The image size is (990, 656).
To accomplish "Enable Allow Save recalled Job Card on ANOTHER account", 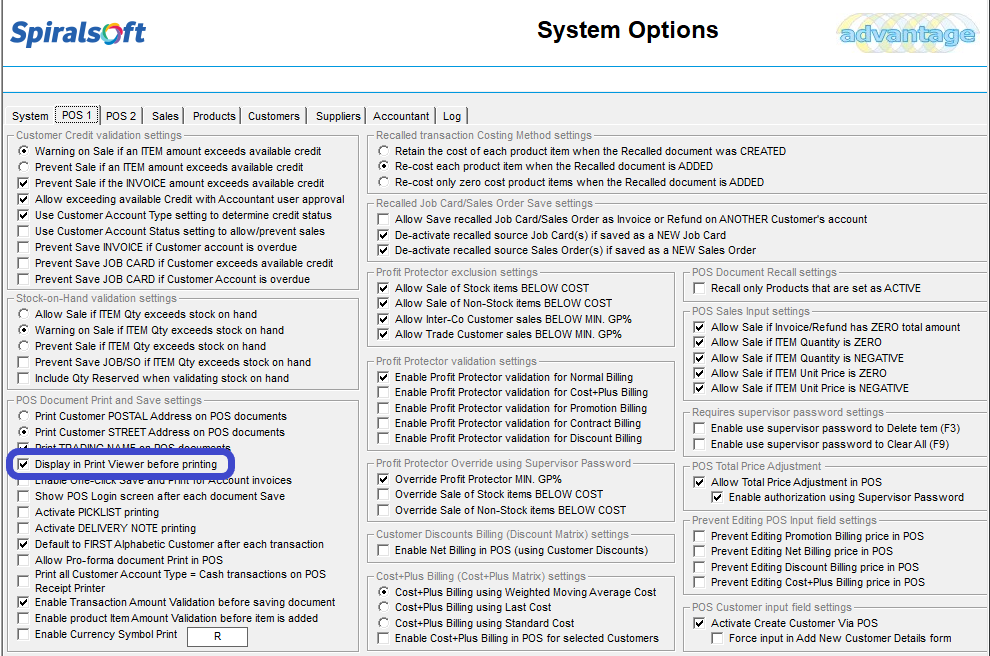I will pos(383,219).
